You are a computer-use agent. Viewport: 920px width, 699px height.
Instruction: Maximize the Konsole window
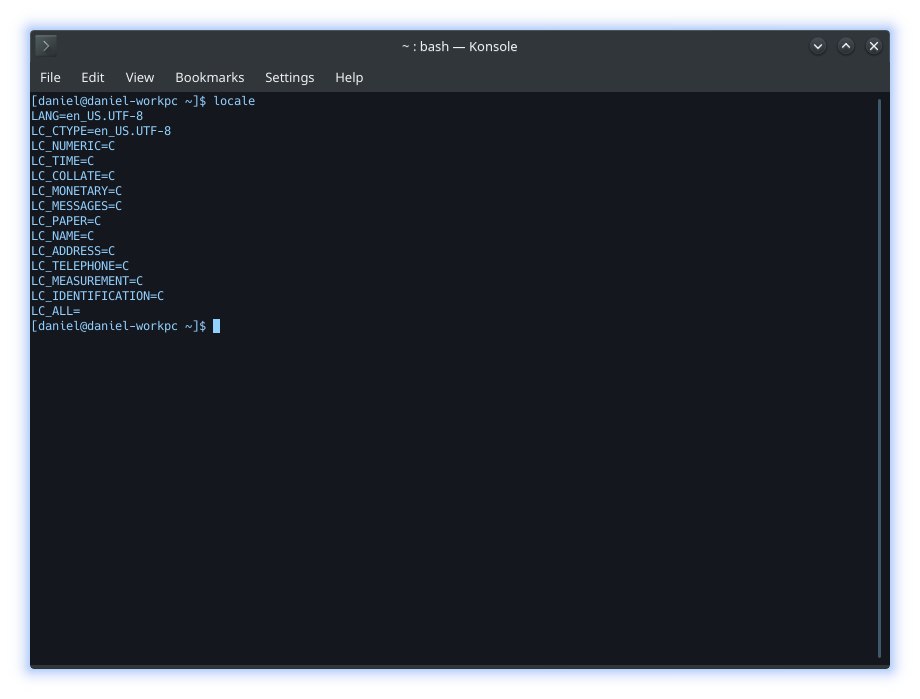tap(845, 46)
